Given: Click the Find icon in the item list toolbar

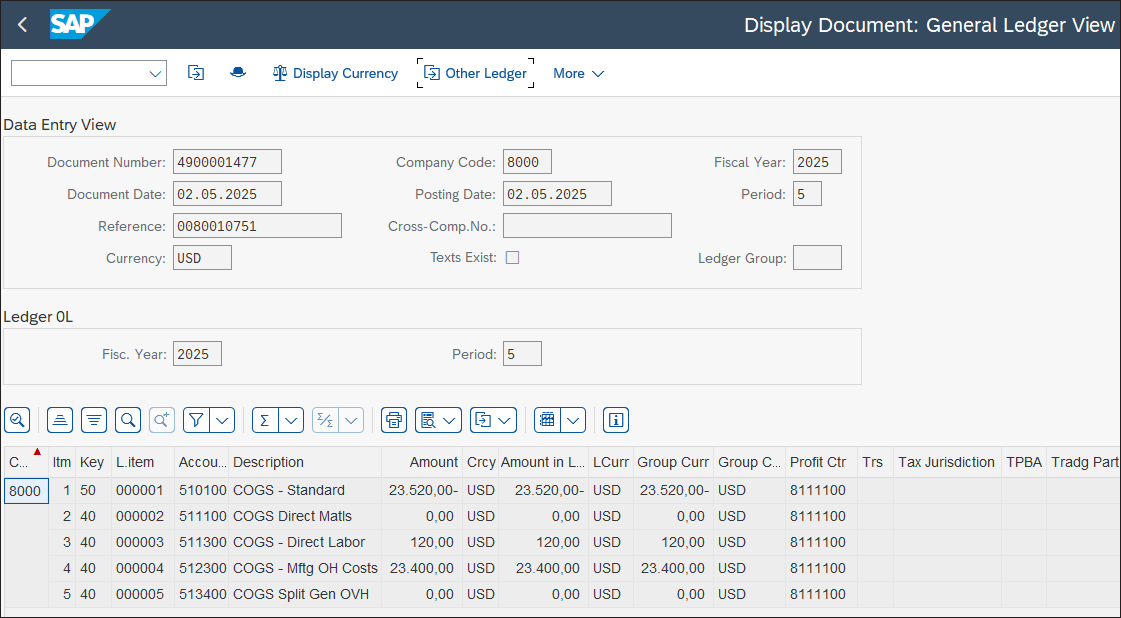Looking at the screenshot, I should 127,420.
